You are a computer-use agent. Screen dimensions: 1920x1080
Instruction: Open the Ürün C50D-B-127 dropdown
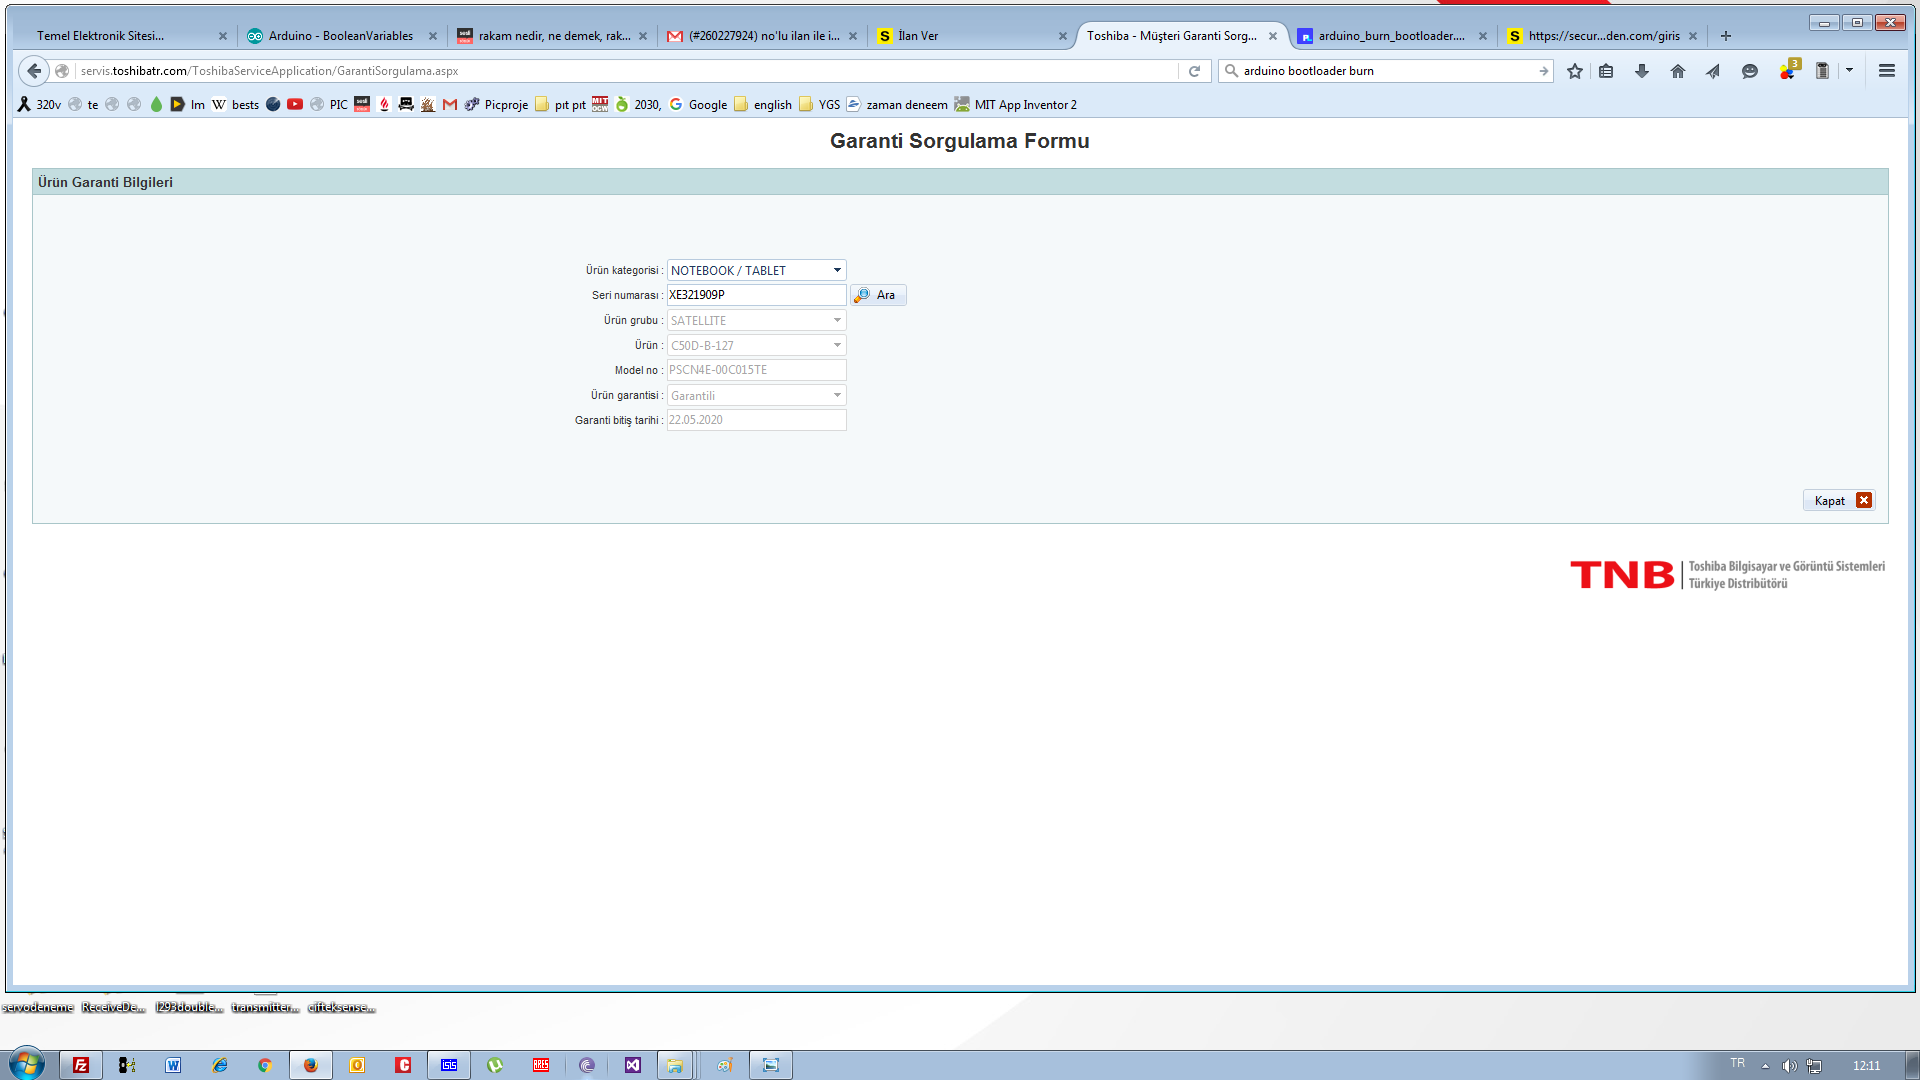pyautogui.click(x=756, y=346)
